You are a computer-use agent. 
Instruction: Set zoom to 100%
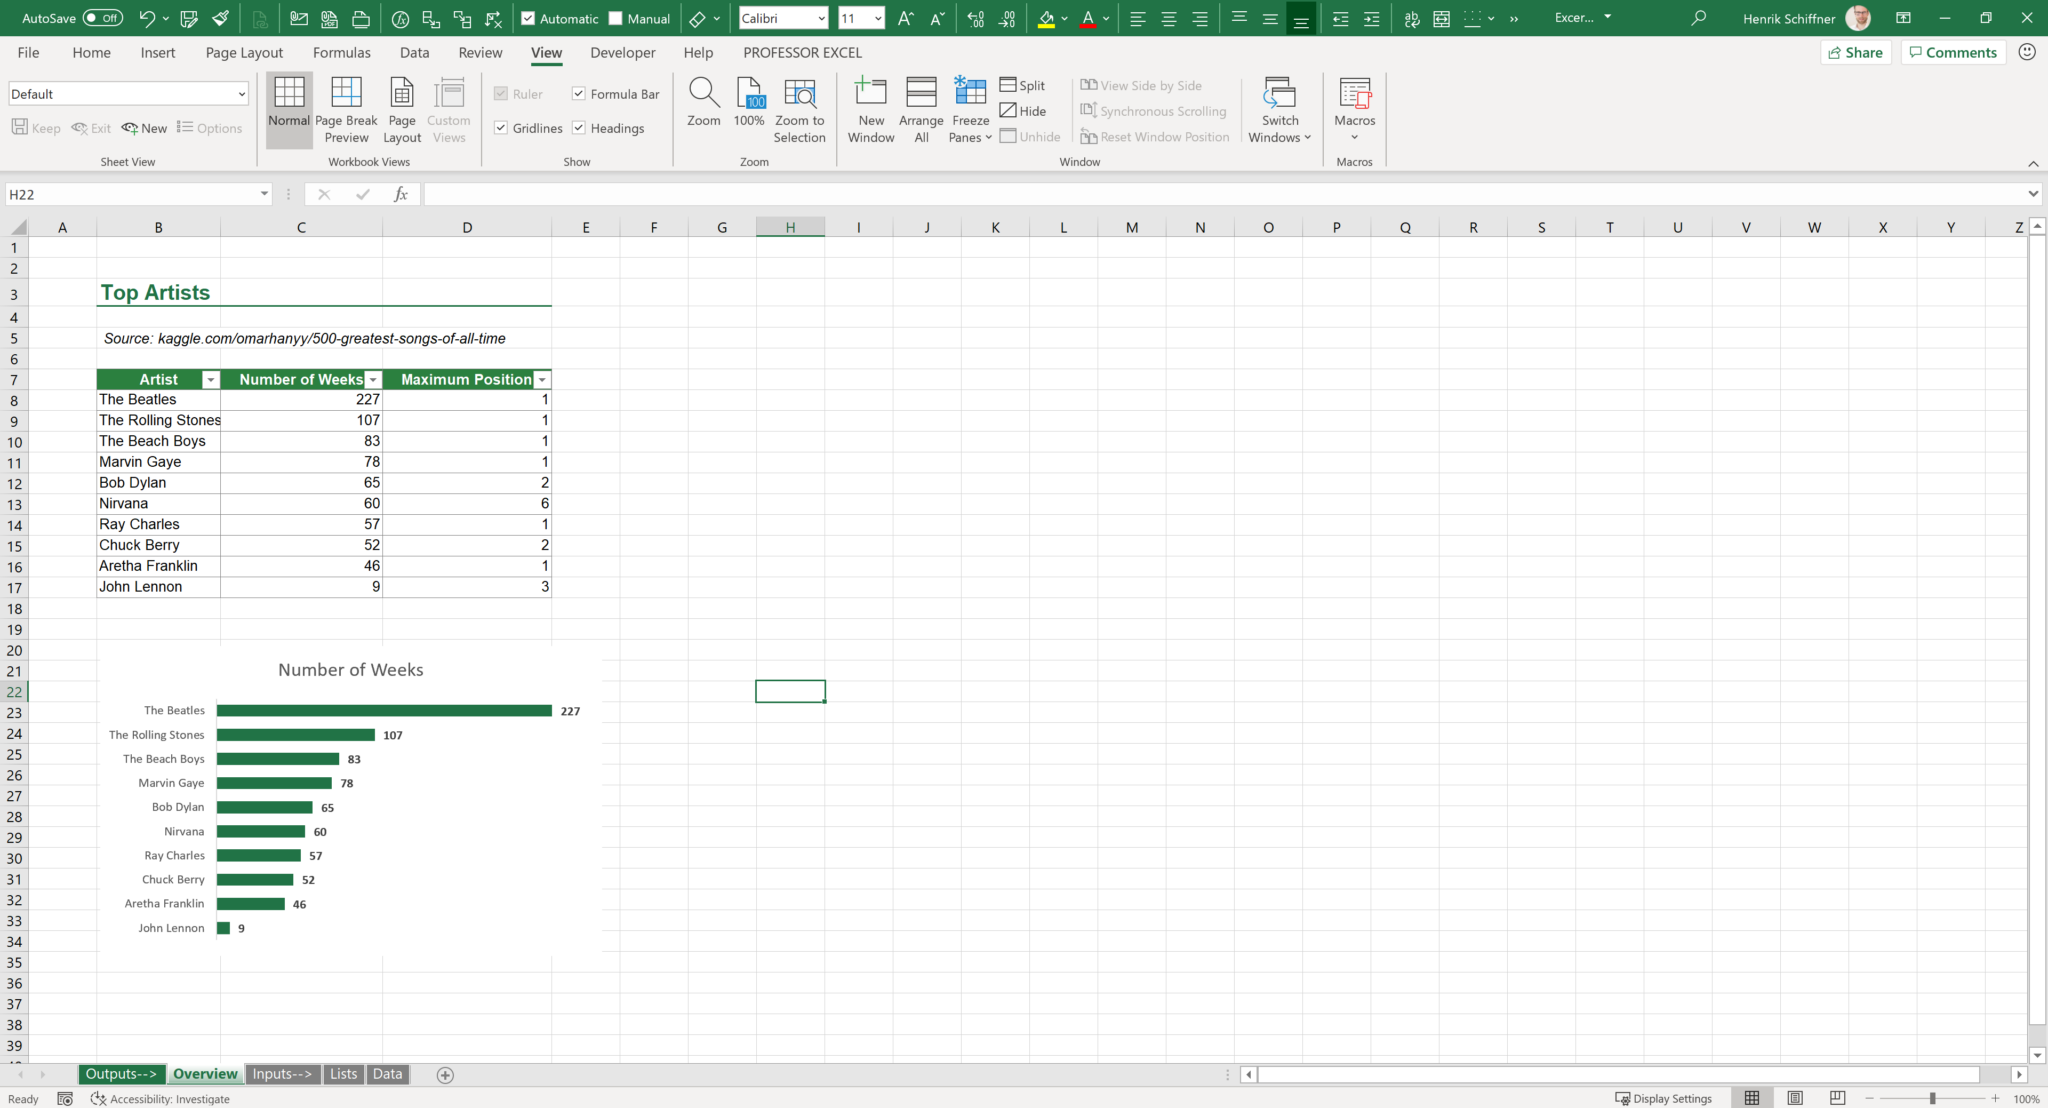click(x=748, y=105)
